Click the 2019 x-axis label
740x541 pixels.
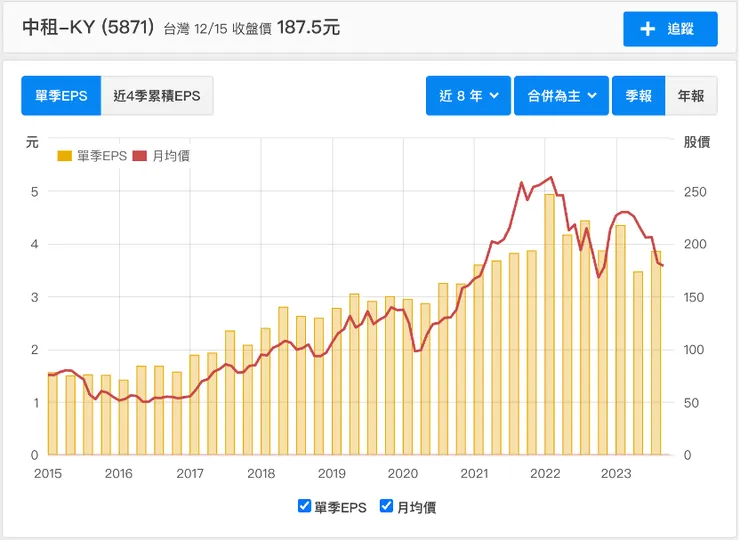(x=332, y=473)
